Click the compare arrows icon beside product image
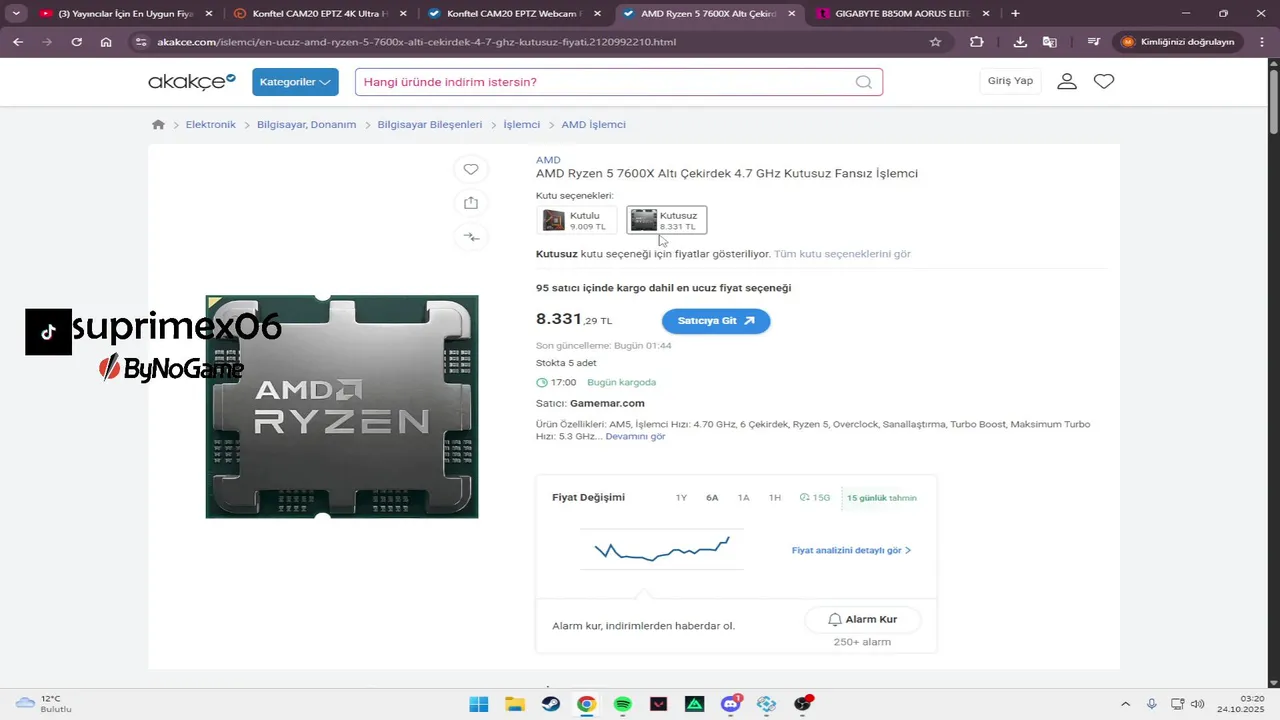Screen dimensions: 1280x720 coord(471,237)
